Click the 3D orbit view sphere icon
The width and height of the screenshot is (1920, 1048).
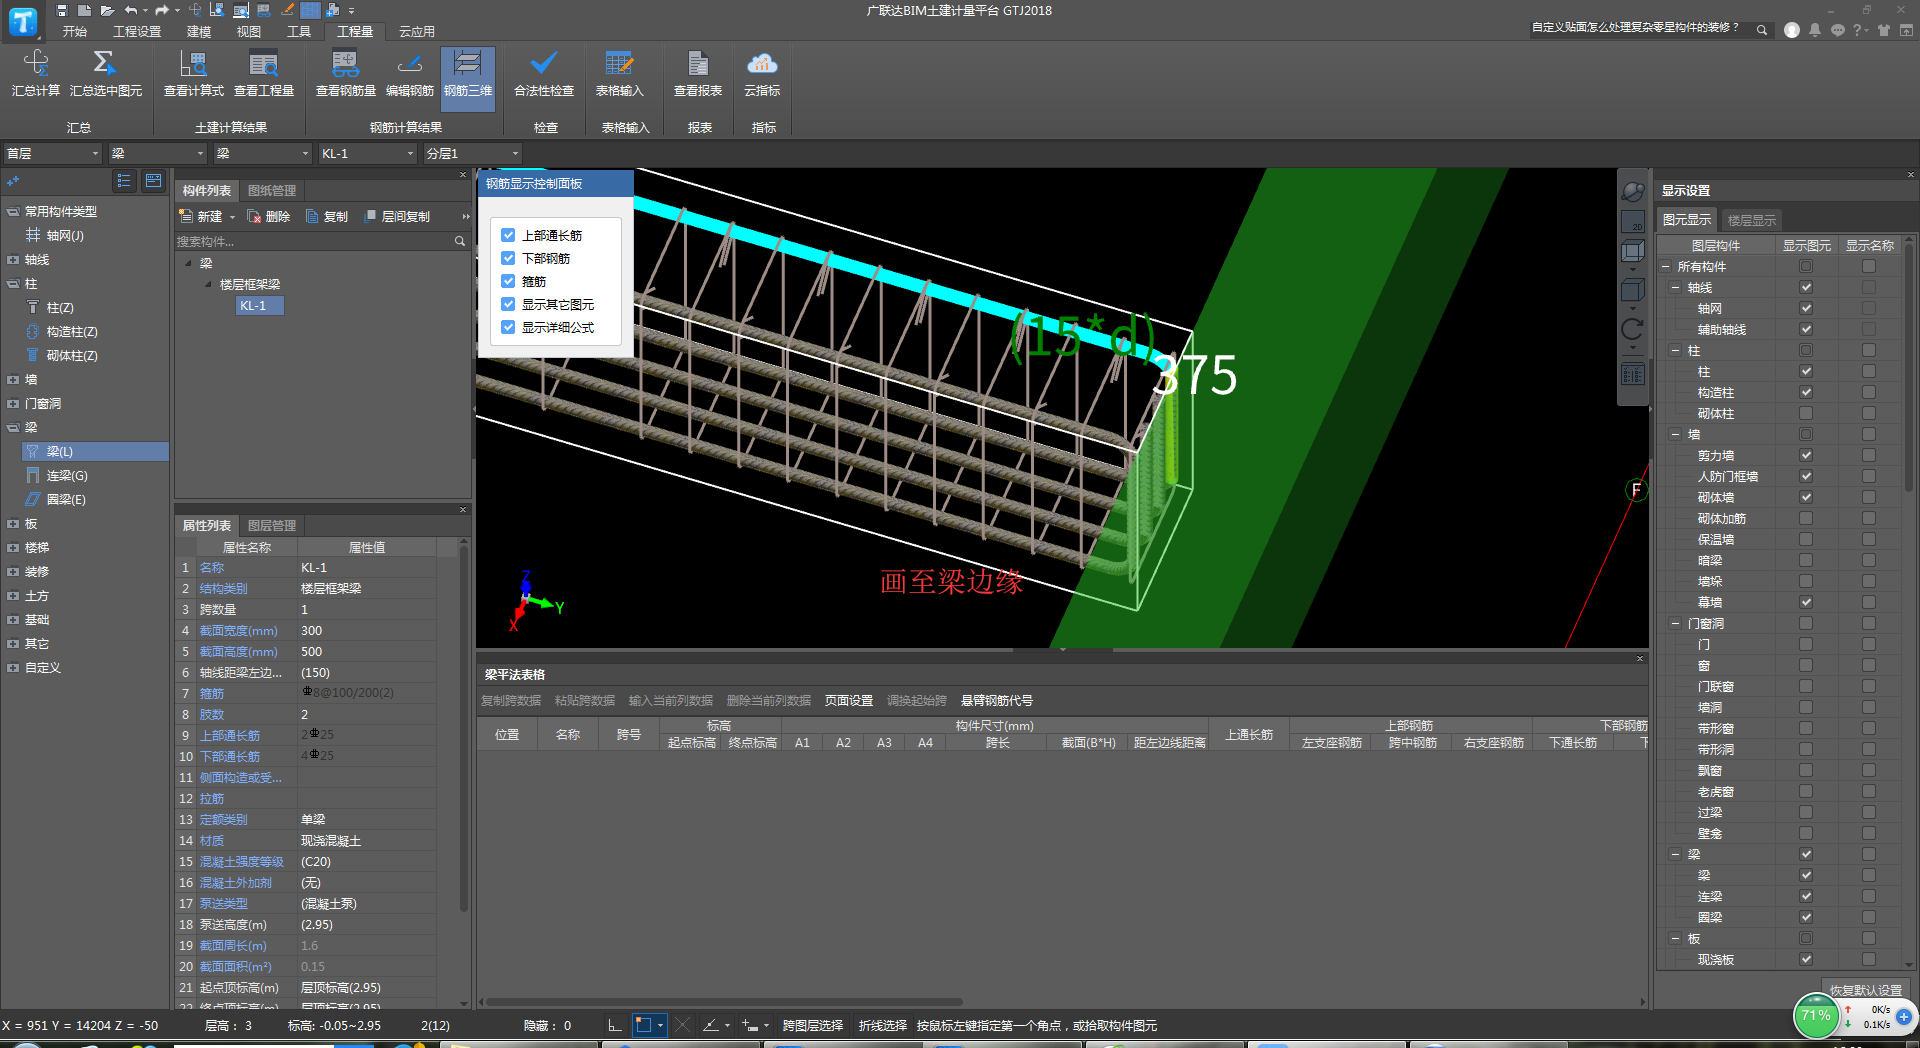coord(1633,192)
